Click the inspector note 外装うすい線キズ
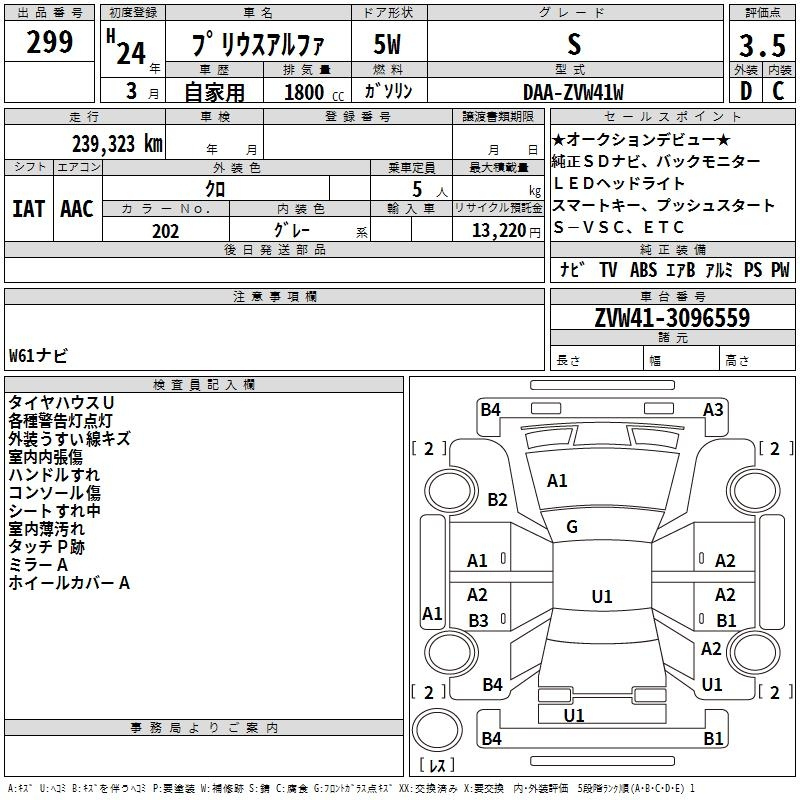This screenshot has width=800, height=800. point(69,439)
